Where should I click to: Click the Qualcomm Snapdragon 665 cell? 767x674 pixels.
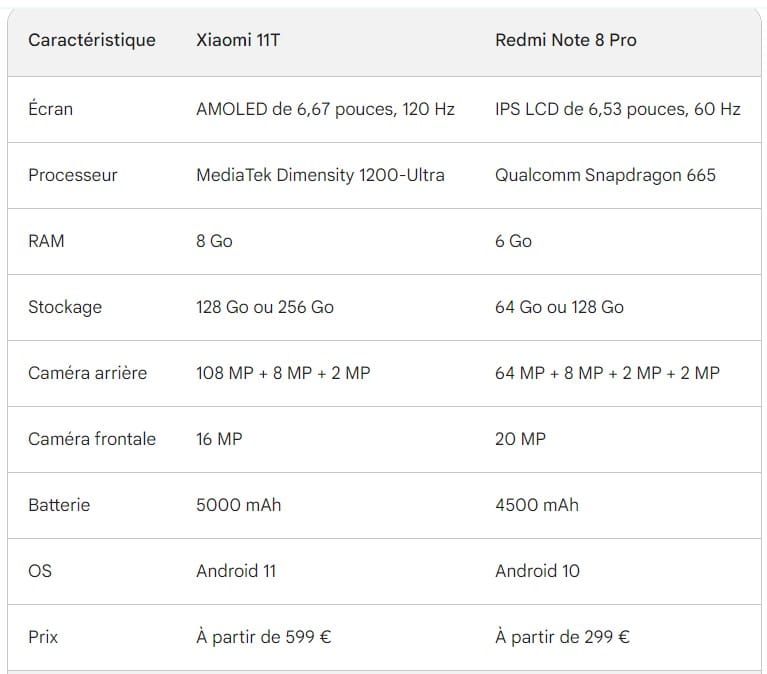605,175
